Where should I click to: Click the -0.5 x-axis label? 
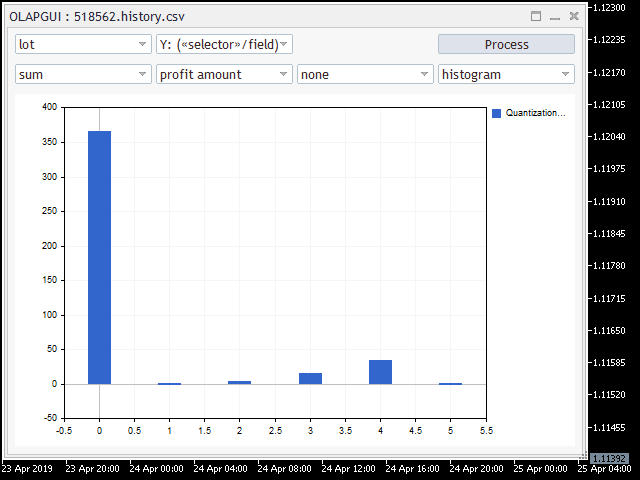click(x=64, y=431)
